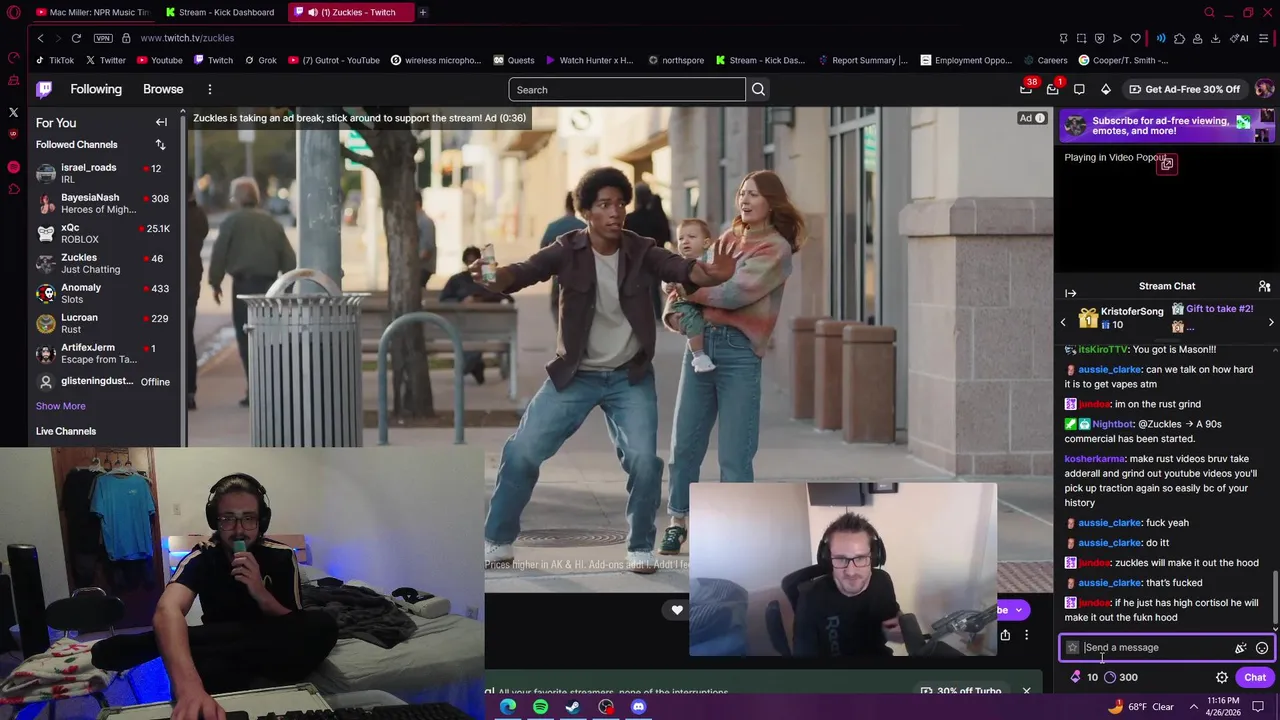Dismiss the 30% off Turbo banner
The width and height of the screenshot is (1280, 720).
point(1026,691)
